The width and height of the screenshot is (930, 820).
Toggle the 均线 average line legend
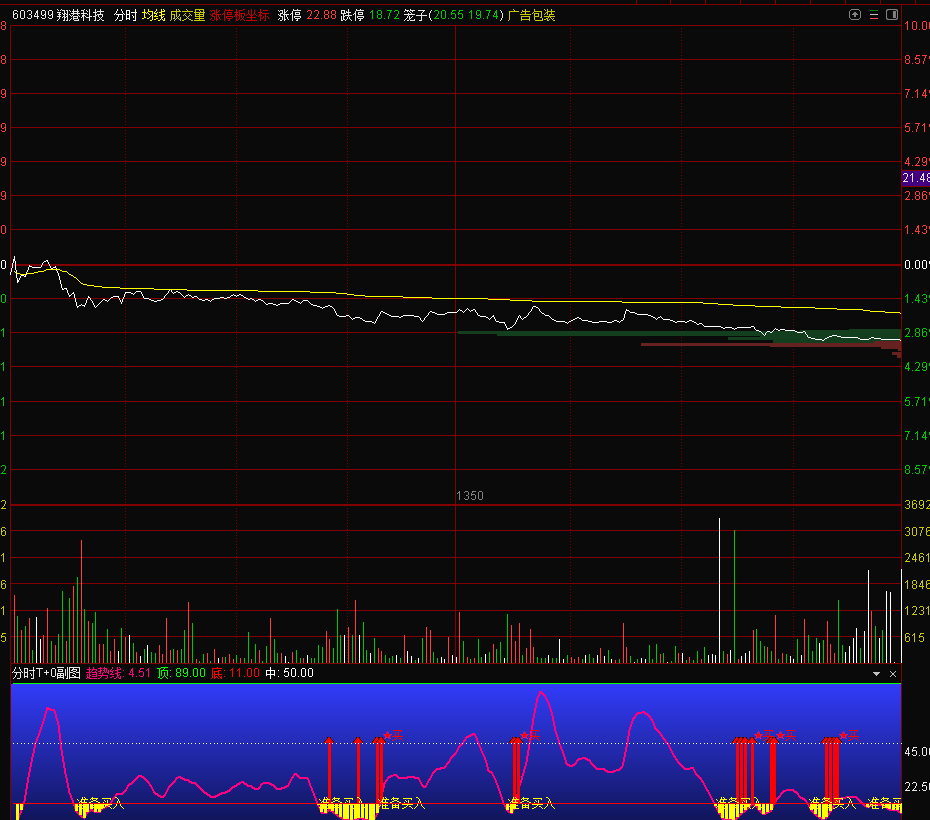click(x=153, y=16)
